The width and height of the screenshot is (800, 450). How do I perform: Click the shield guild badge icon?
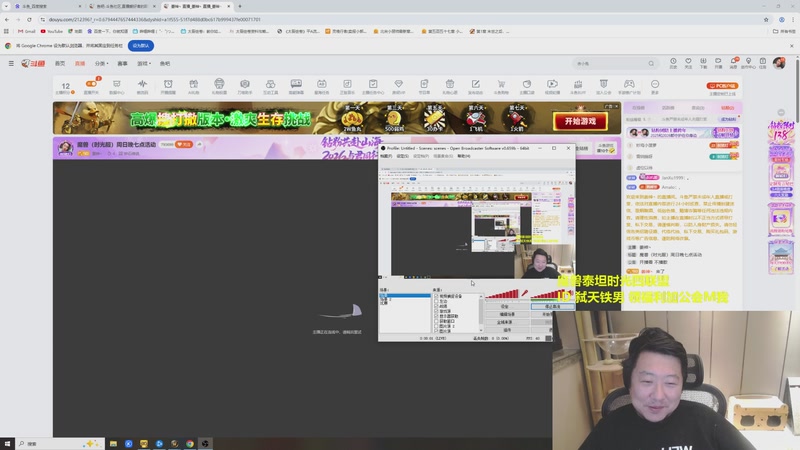pyautogui.click(x=604, y=84)
